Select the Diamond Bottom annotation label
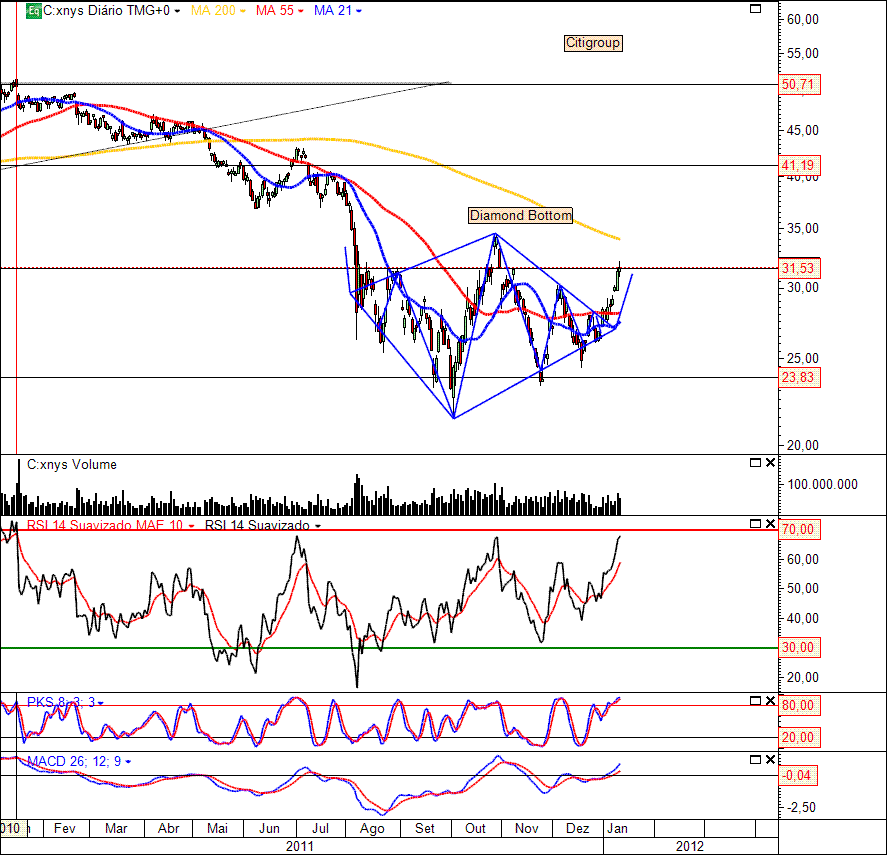This screenshot has width=887, height=855. click(520, 216)
